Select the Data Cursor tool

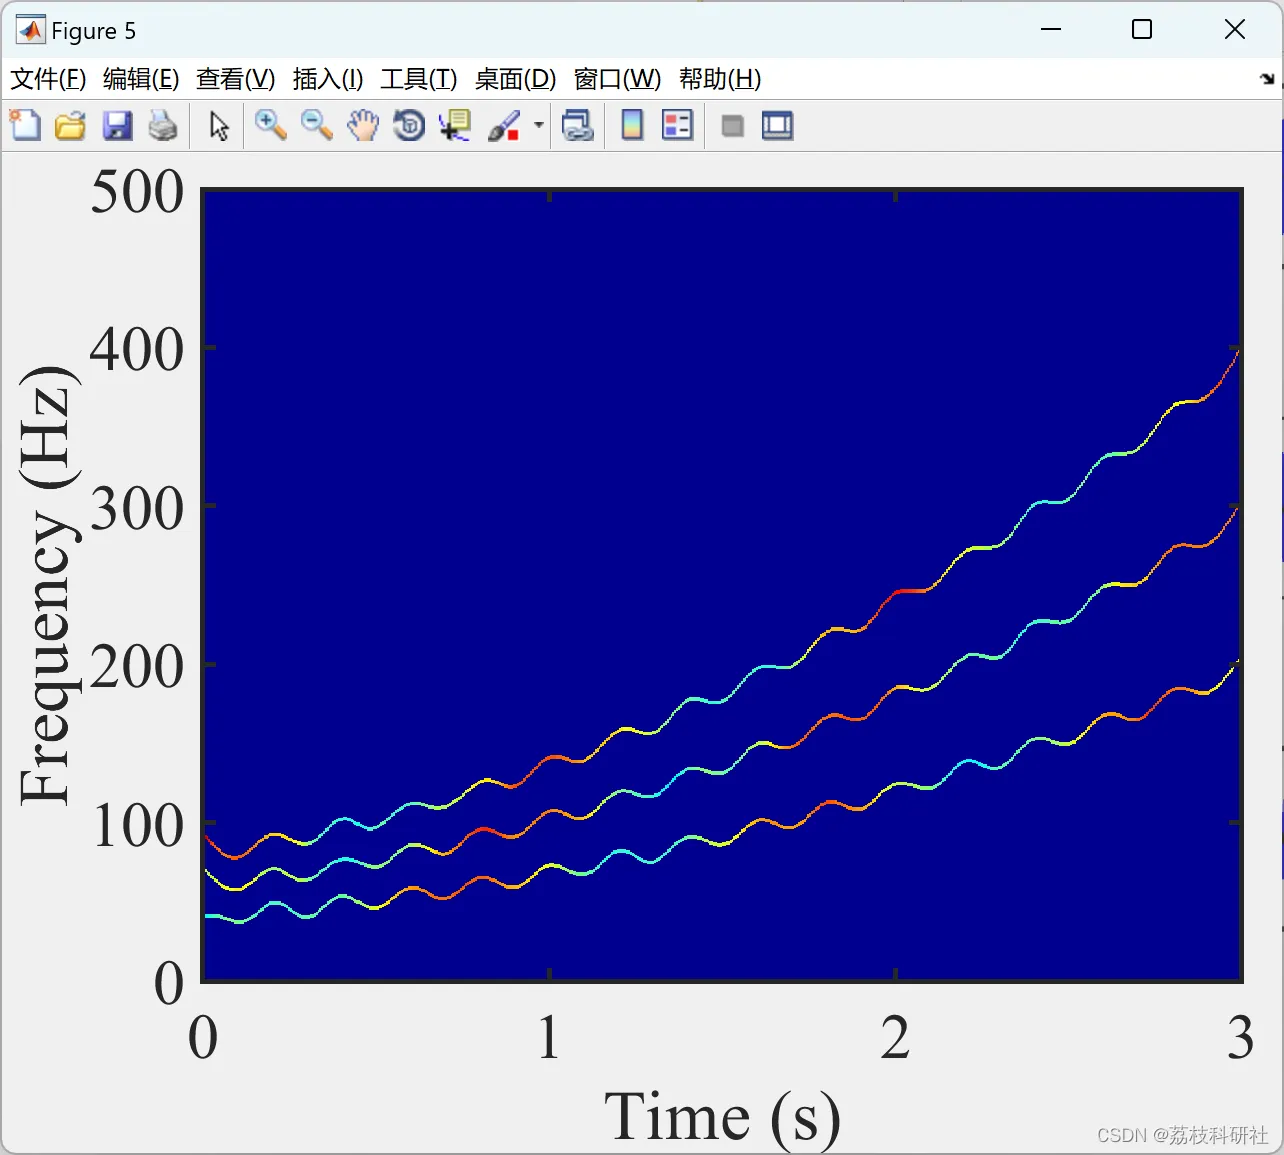coord(455,126)
